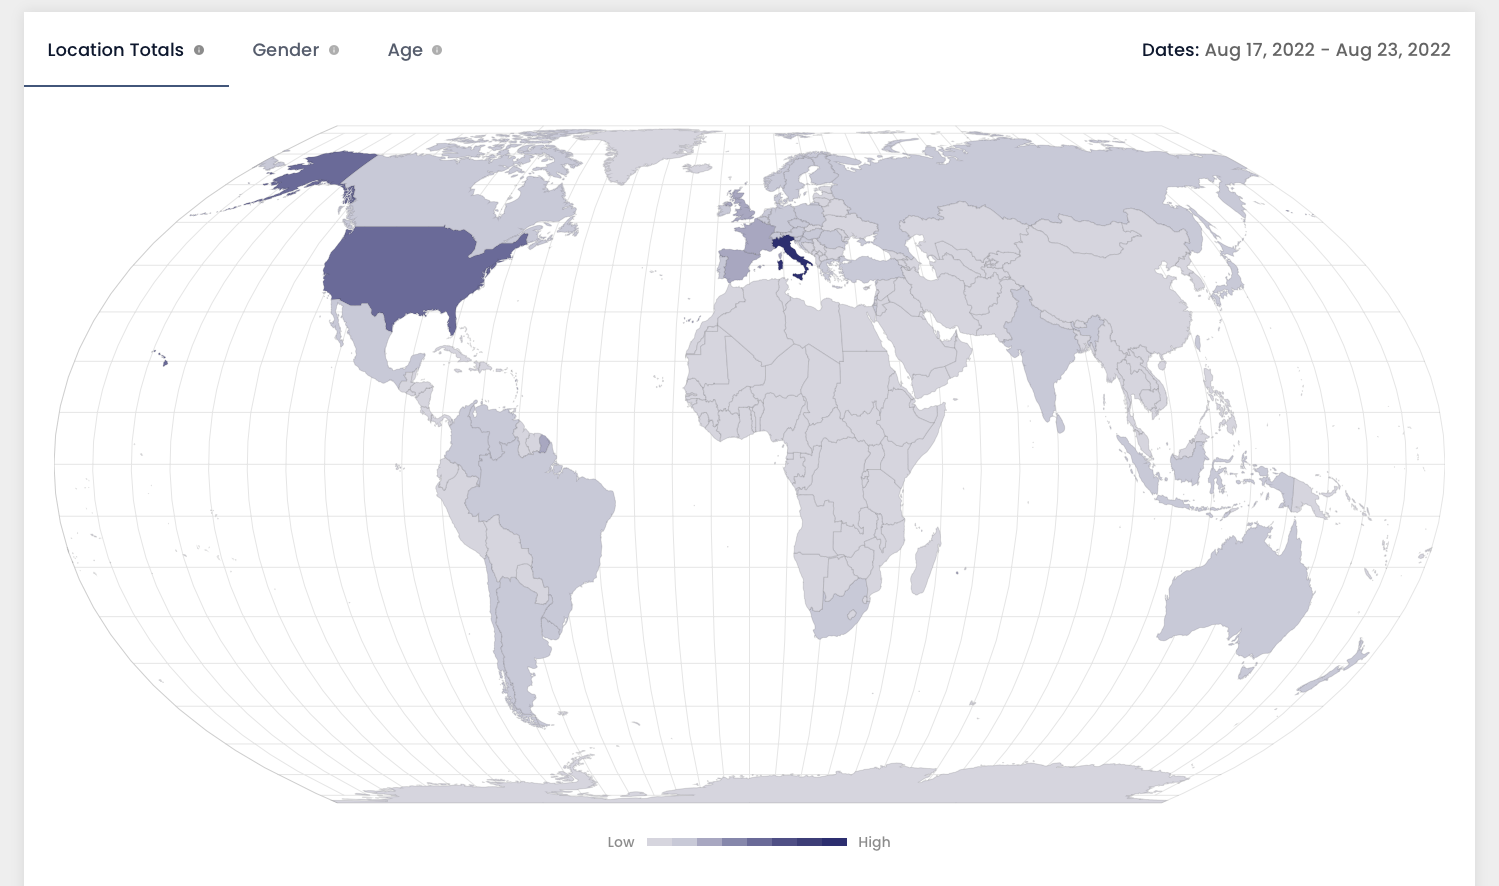
Task: Click the lightest swatch of the legend
Action: pyautogui.click(x=659, y=842)
